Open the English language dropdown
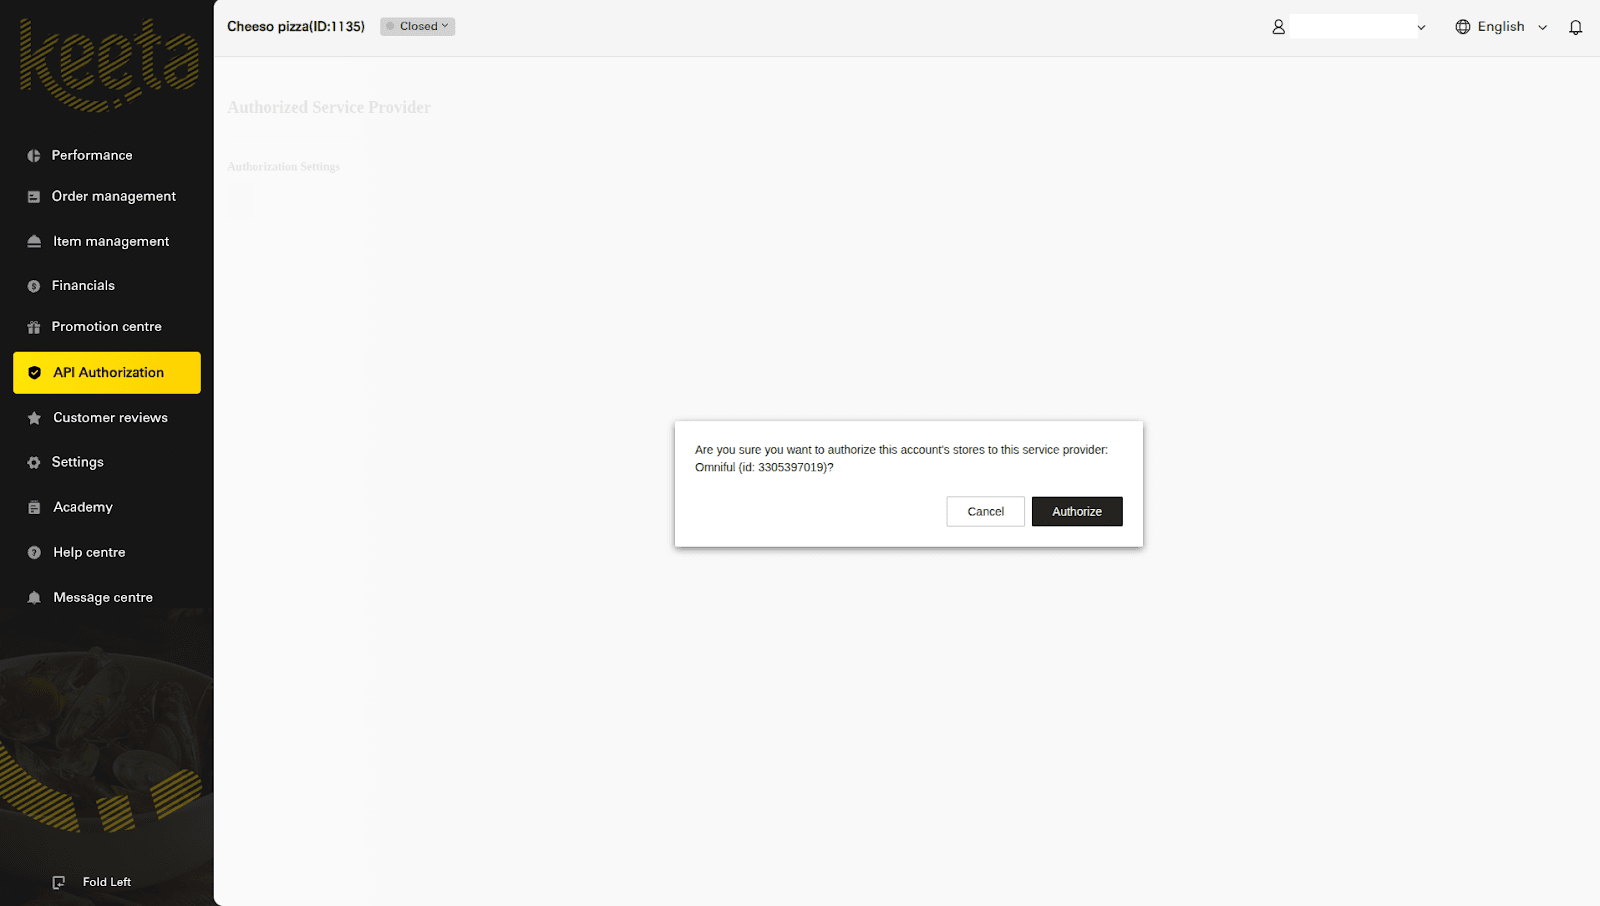 pyautogui.click(x=1501, y=27)
